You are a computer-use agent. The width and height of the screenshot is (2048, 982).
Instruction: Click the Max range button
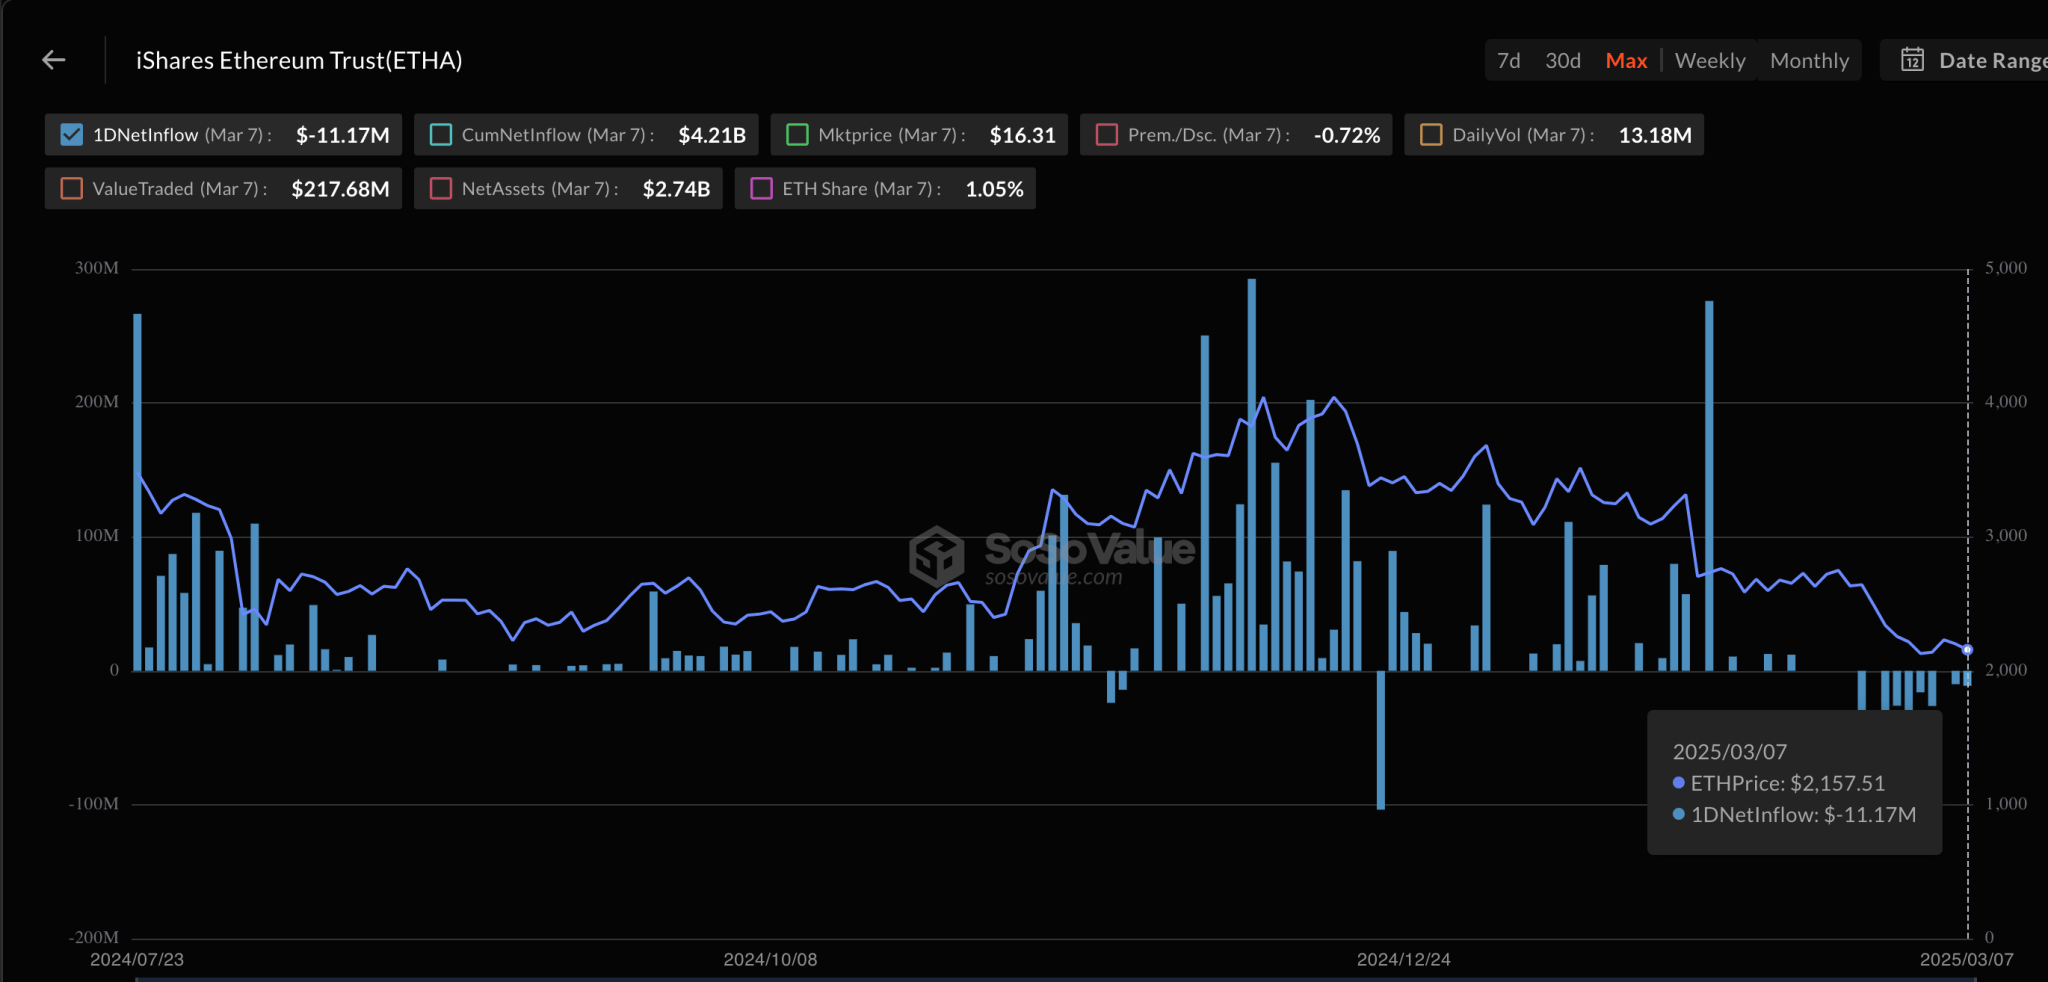pyautogui.click(x=1627, y=60)
